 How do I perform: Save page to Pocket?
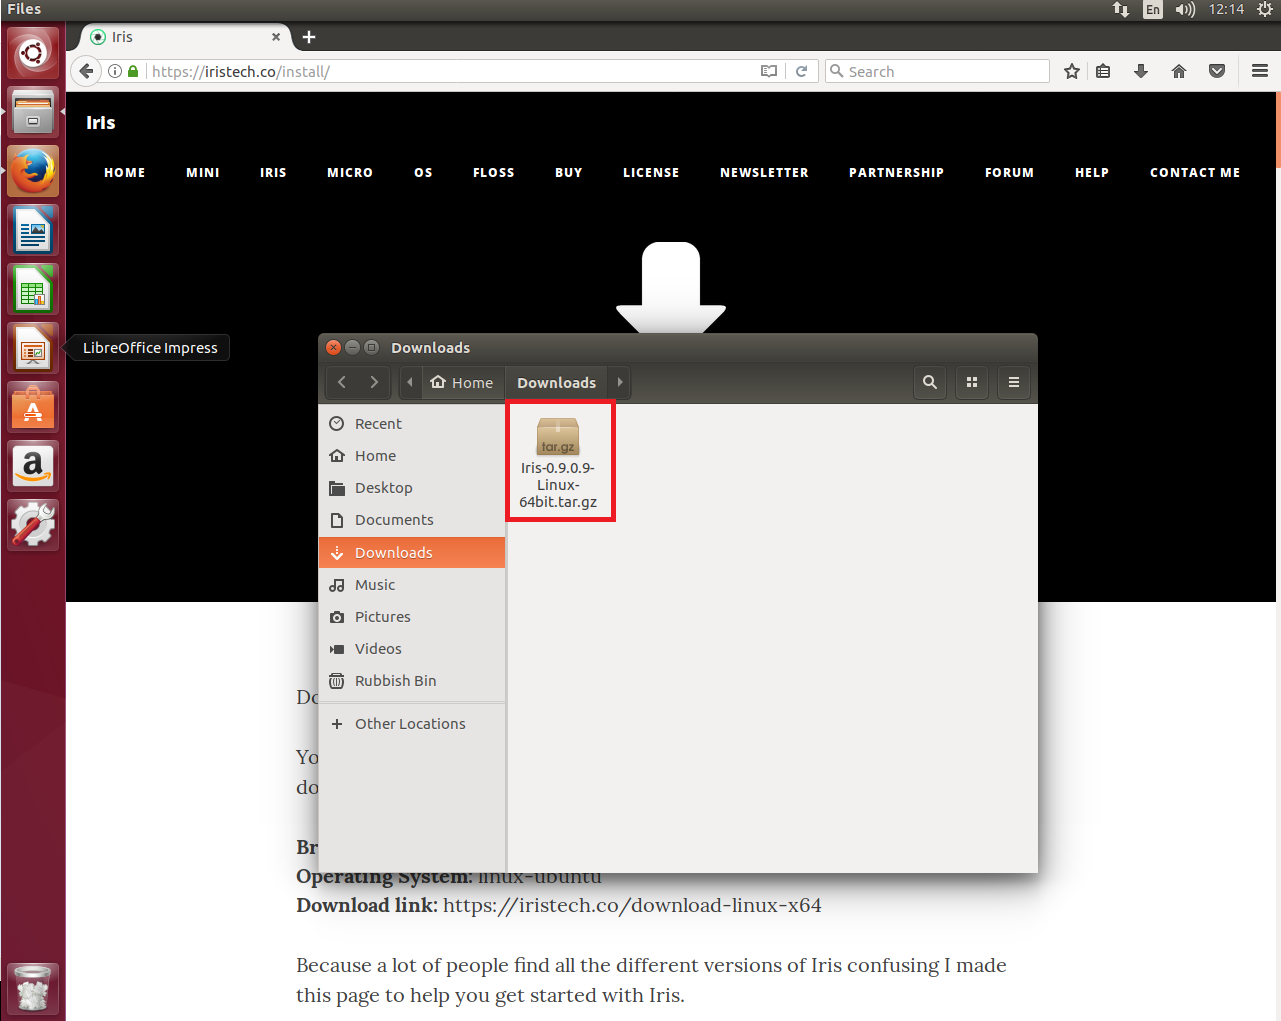[x=1217, y=71]
